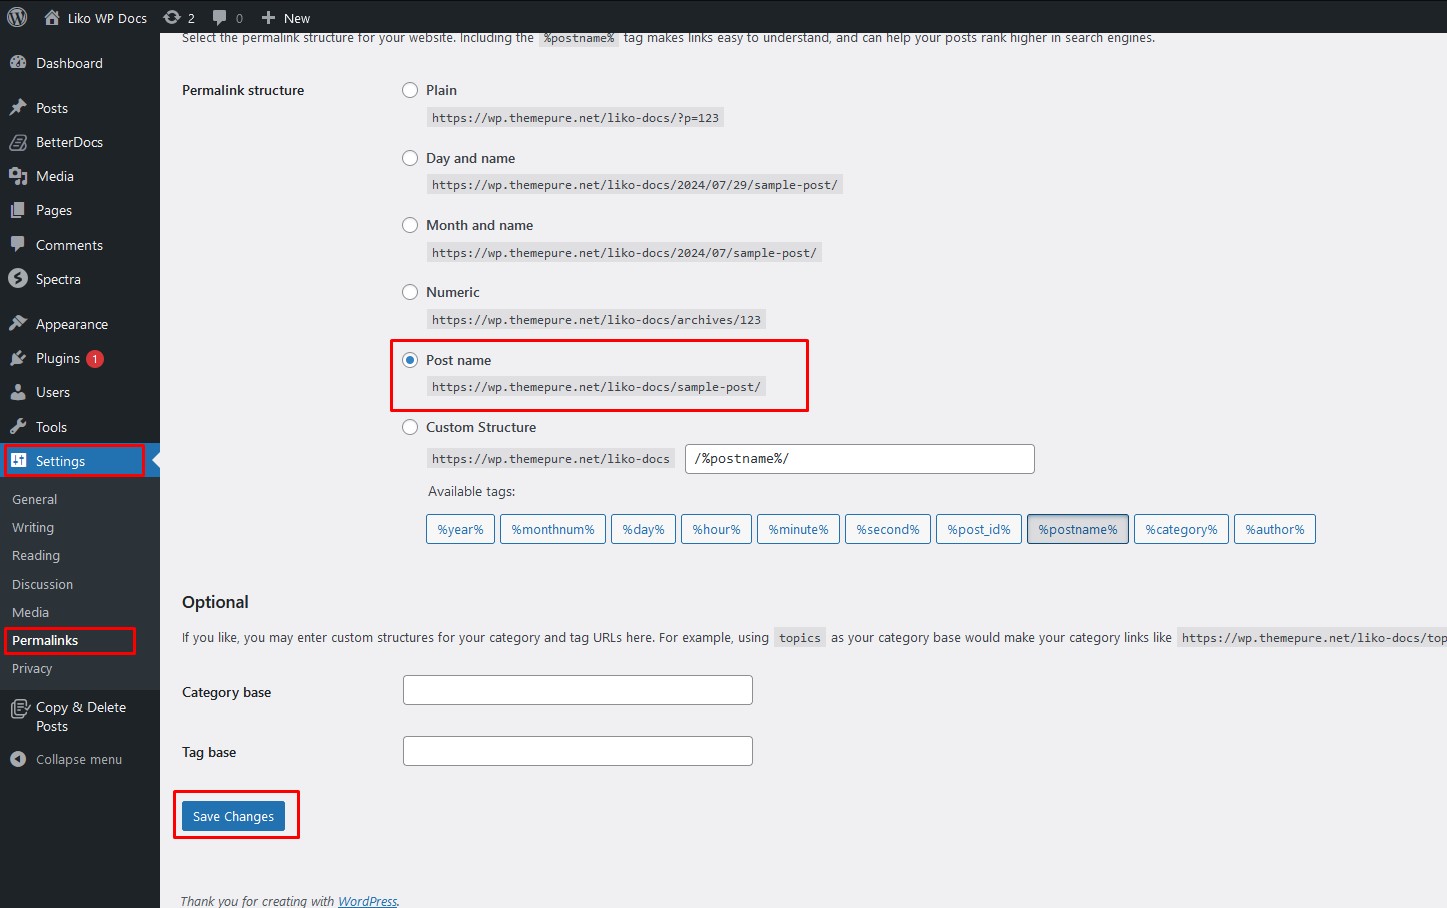Insert the %monthnum% tag button
This screenshot has height=908, width=1447.
coord(553,529)
